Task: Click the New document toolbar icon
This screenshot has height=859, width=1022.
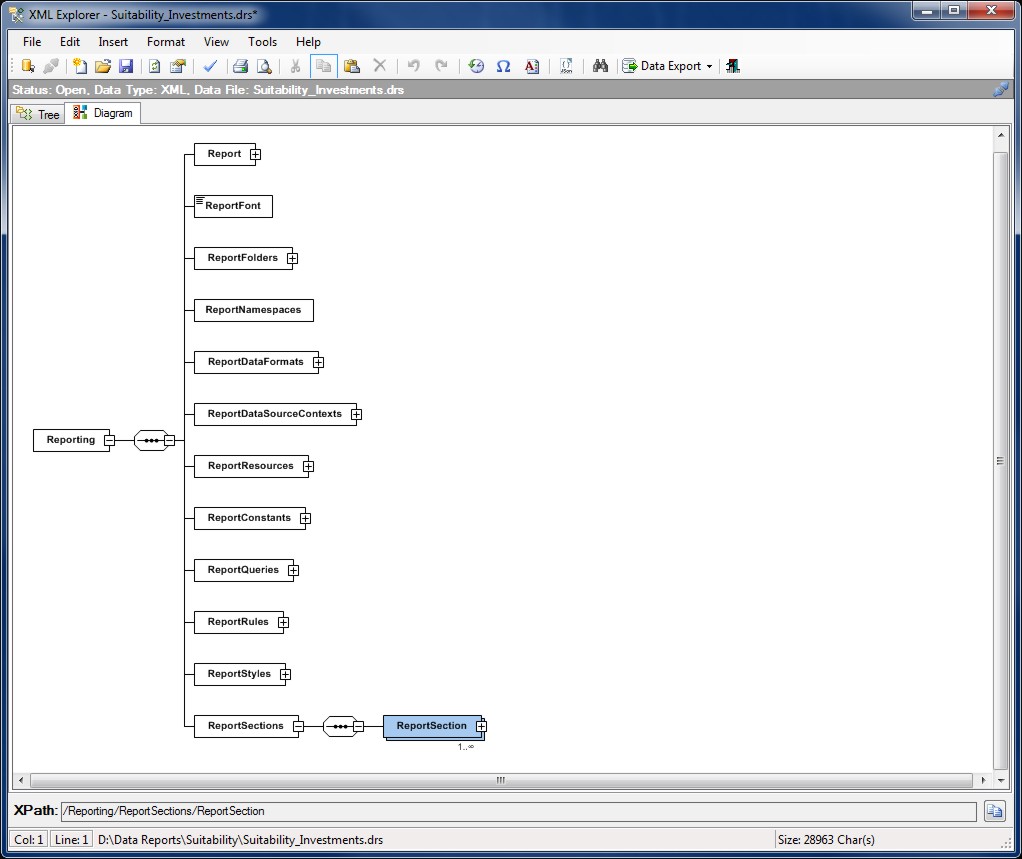Action: pyautogui.click(x=80, y=66)
